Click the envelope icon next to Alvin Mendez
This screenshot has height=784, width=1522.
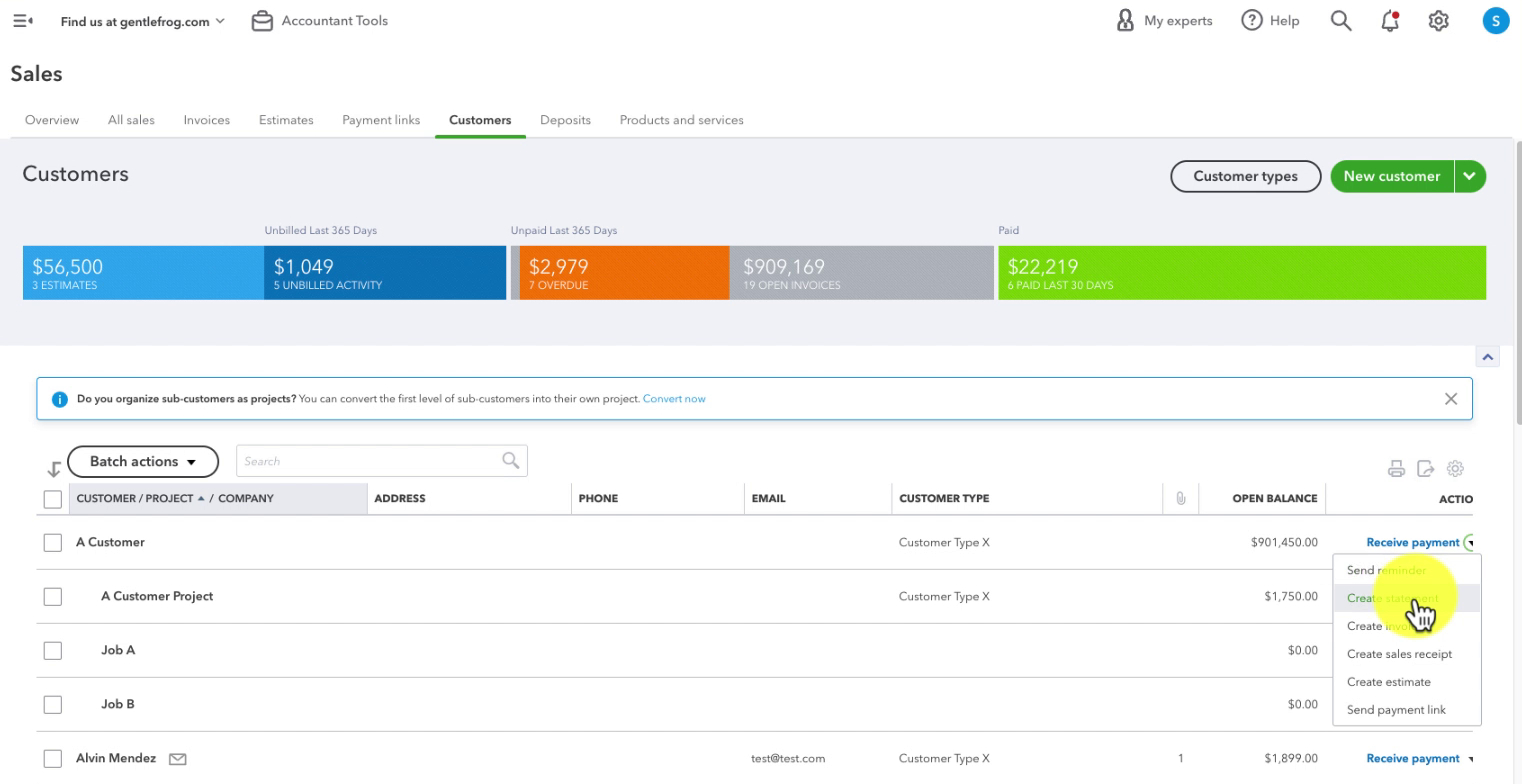pos(178,759)
